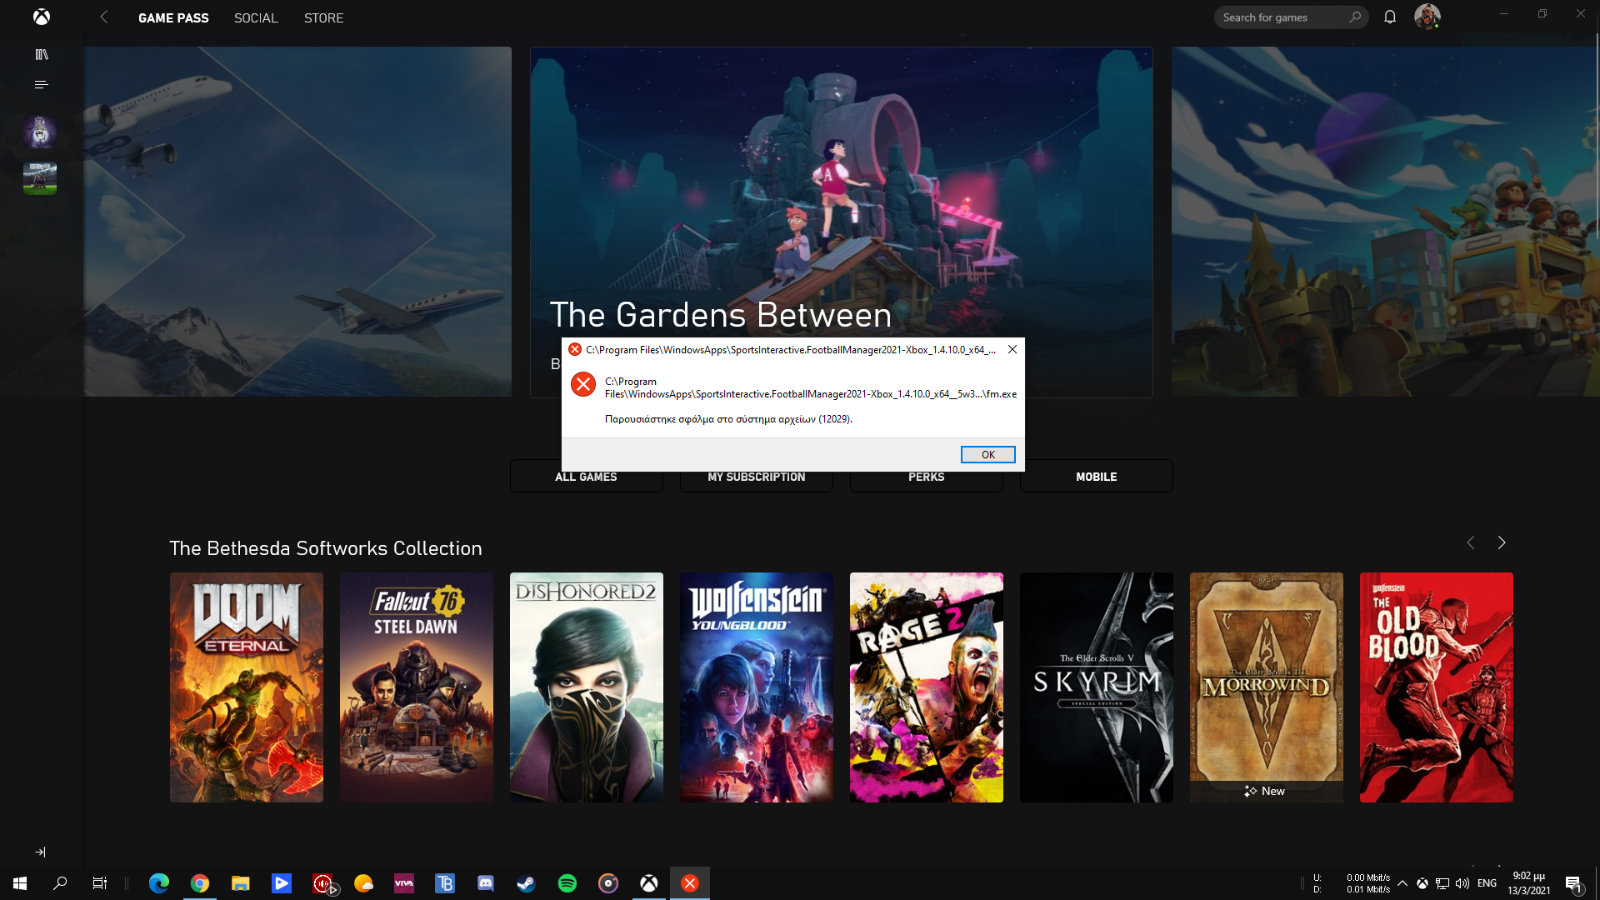Open the TB app on the taskbar
Image resolution: width=1600 pixels, height=900 pixels.
pos(445,883)
